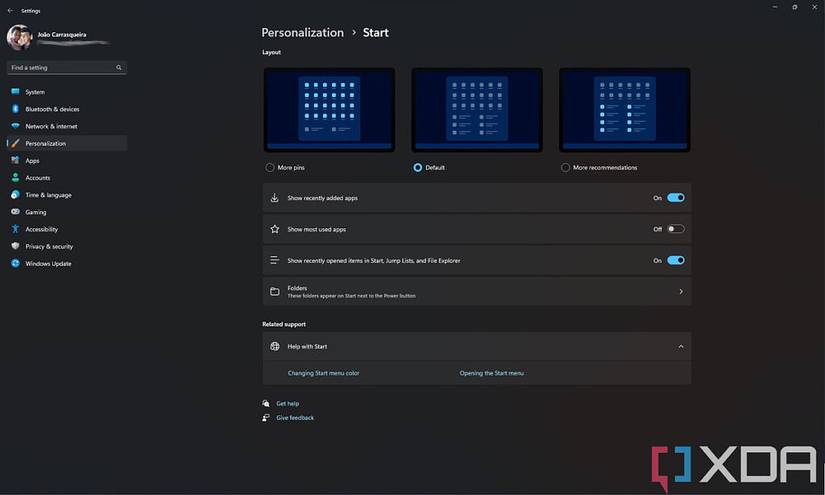Minimize the Settings window
Image resolution: width=825 pixels, height=495 pixels.
(774, 7)
